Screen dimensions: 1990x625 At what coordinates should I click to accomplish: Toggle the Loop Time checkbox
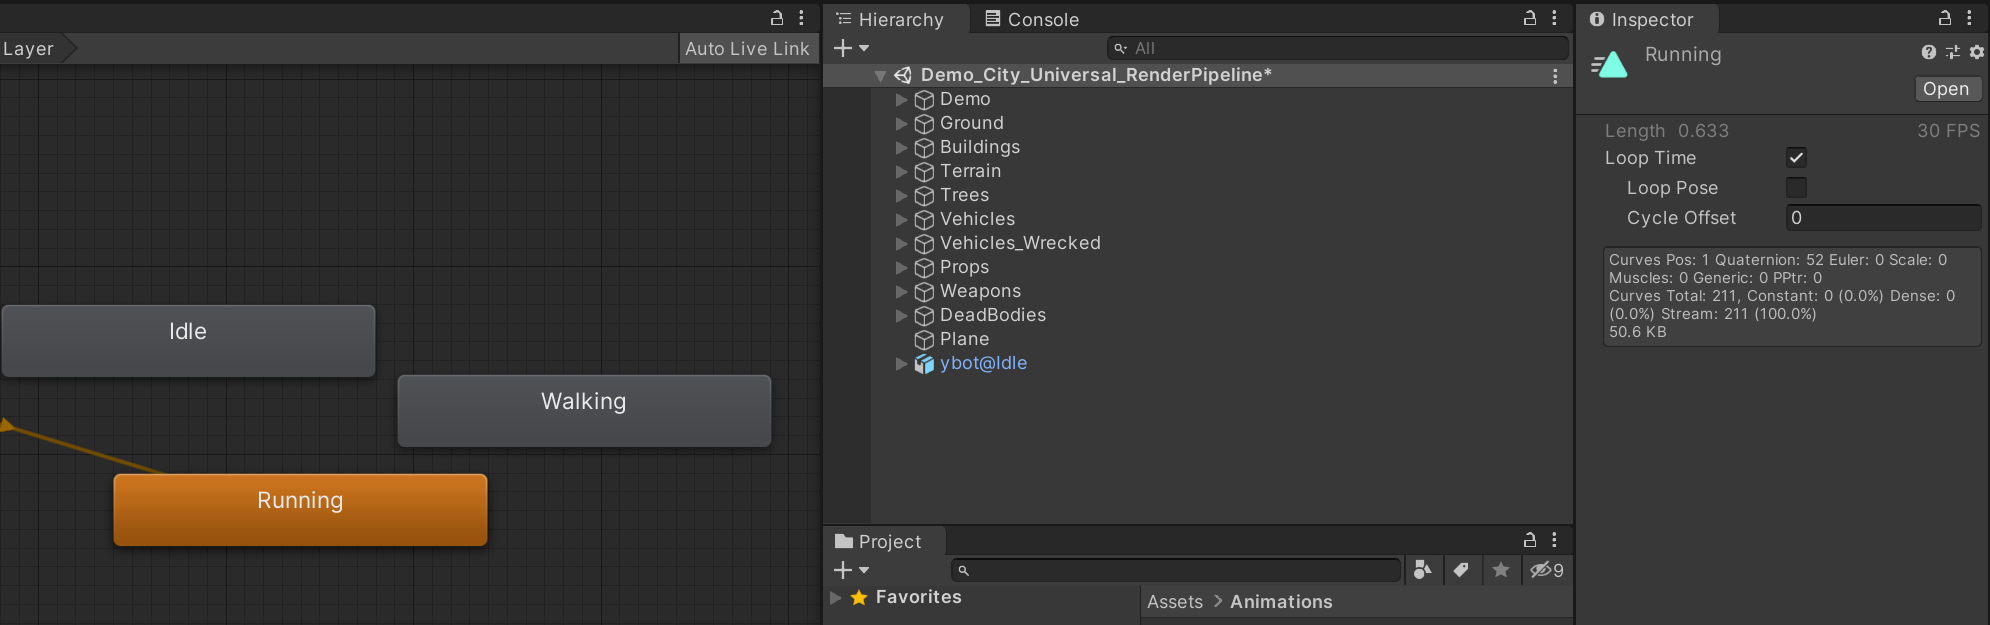tap(1796, 158)
